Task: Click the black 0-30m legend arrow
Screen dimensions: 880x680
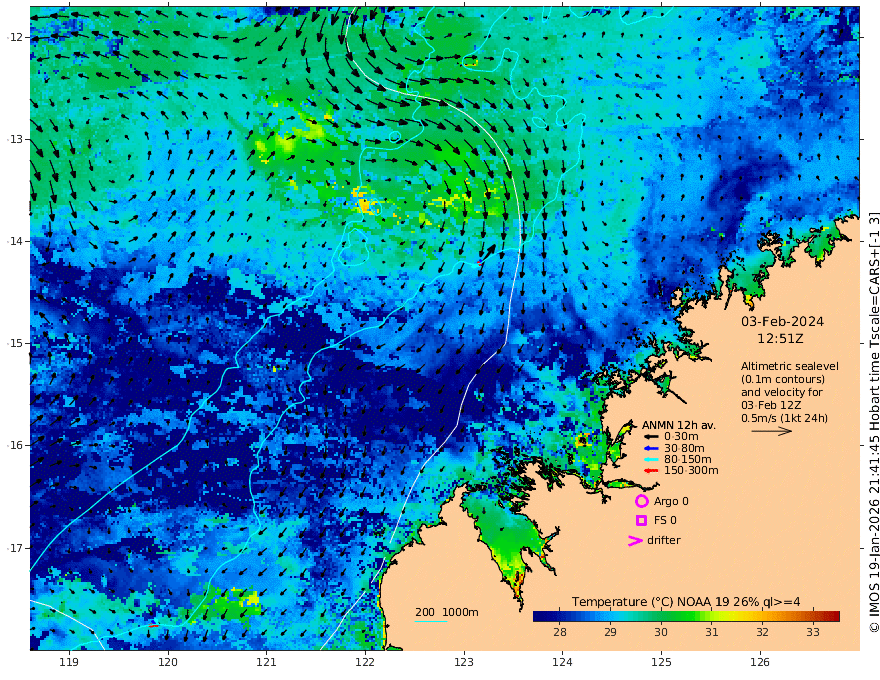Action: [650, 437]
